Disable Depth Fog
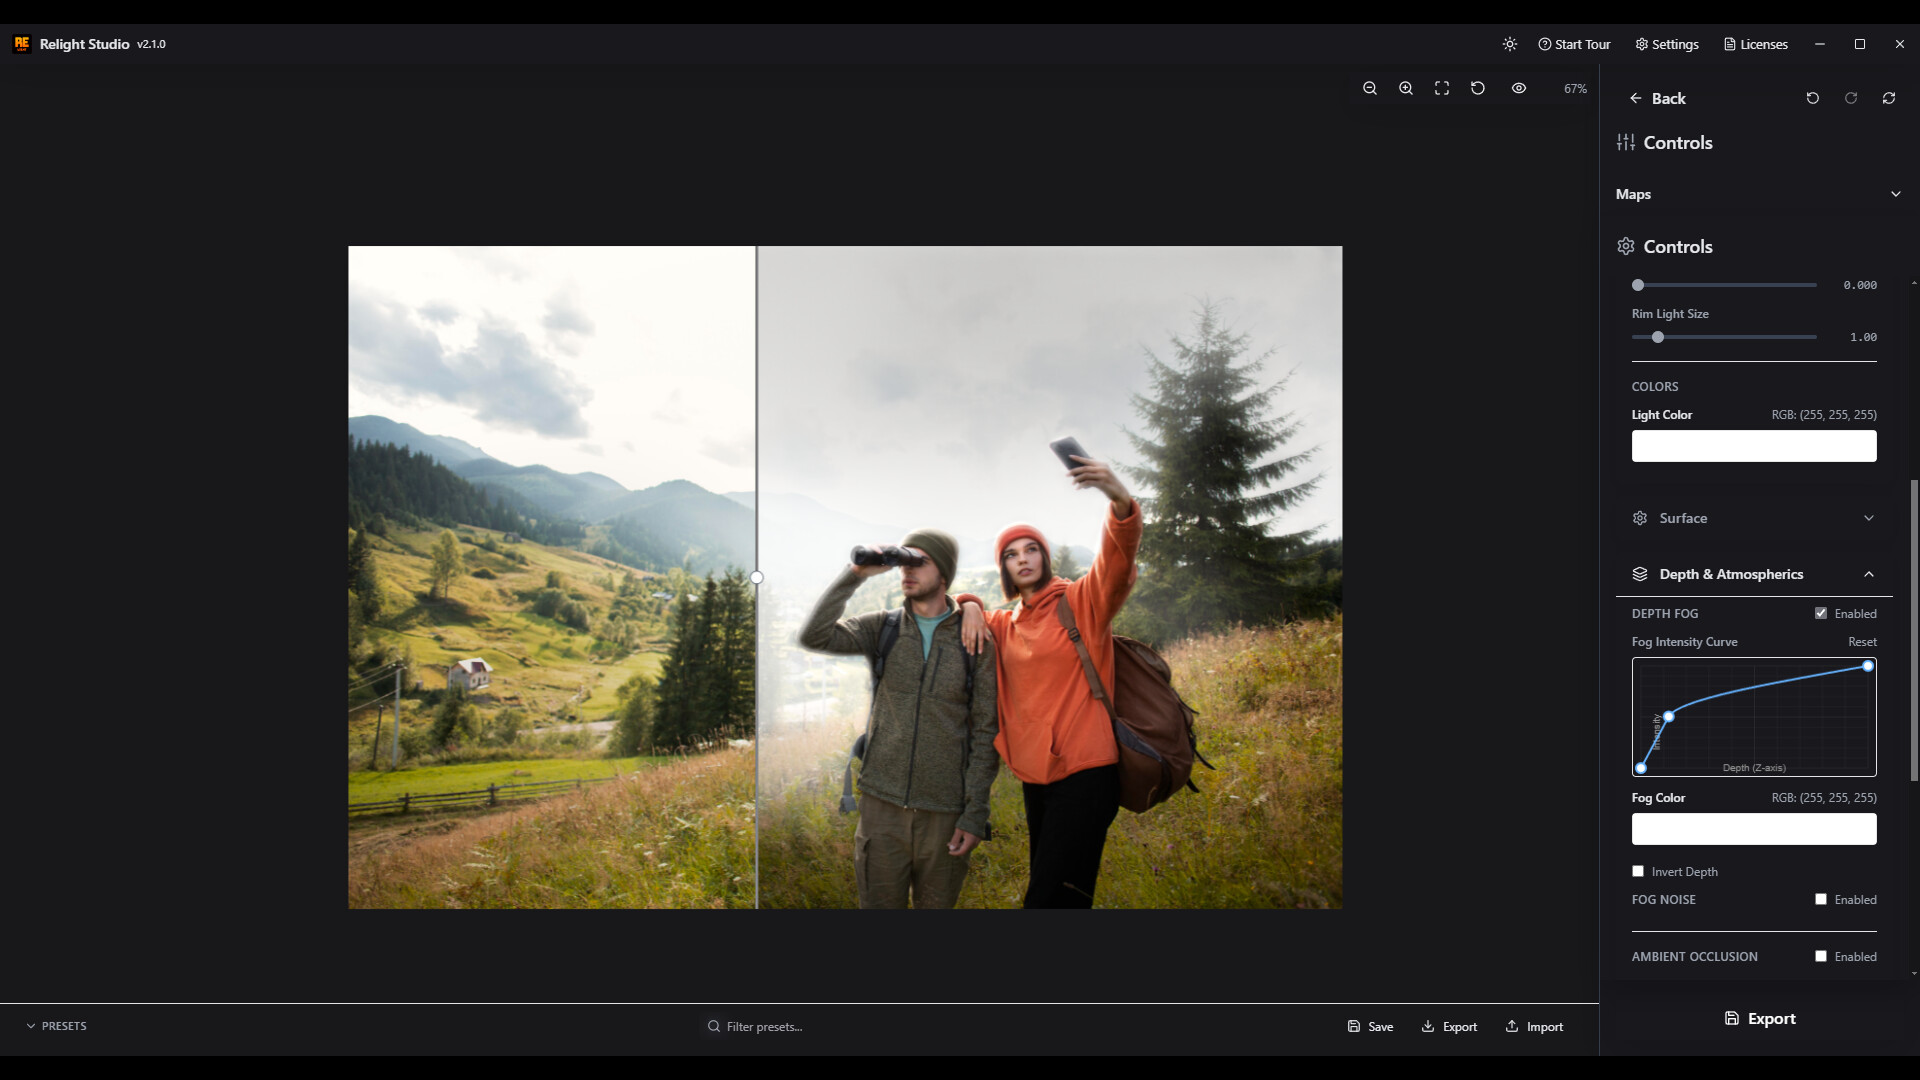Image resolution: width=1920 pixels, height=1080 pixels. (1821, 613)
